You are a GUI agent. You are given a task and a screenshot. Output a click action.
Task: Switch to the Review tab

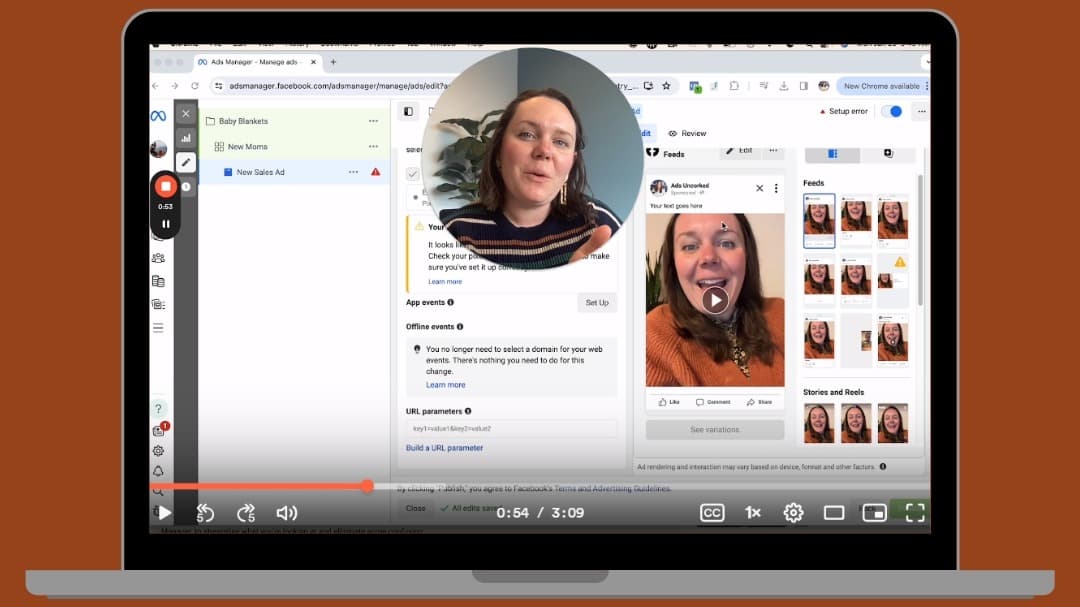[687, 134]
